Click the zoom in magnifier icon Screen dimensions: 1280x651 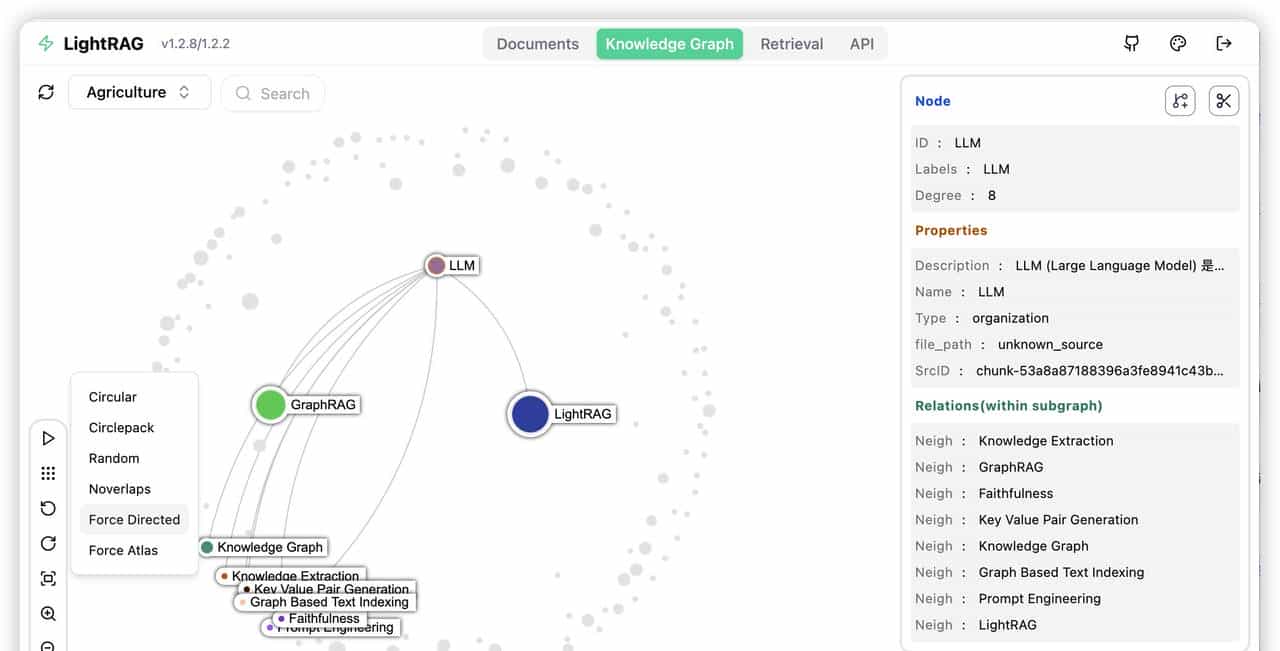tap(48, 614)
